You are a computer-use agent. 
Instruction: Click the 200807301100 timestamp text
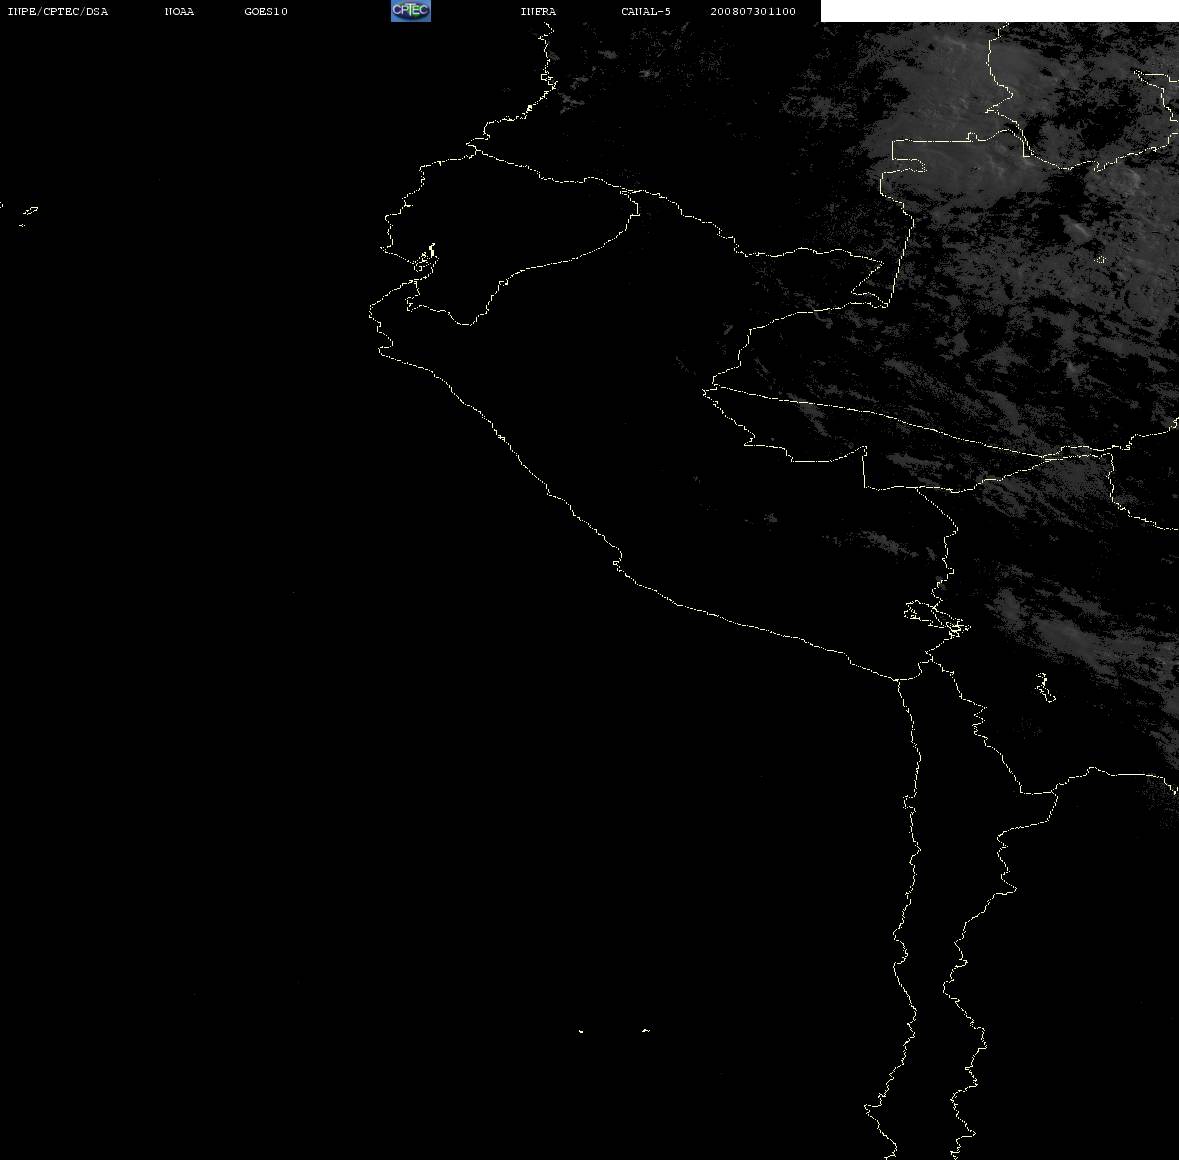click(753, 11)
